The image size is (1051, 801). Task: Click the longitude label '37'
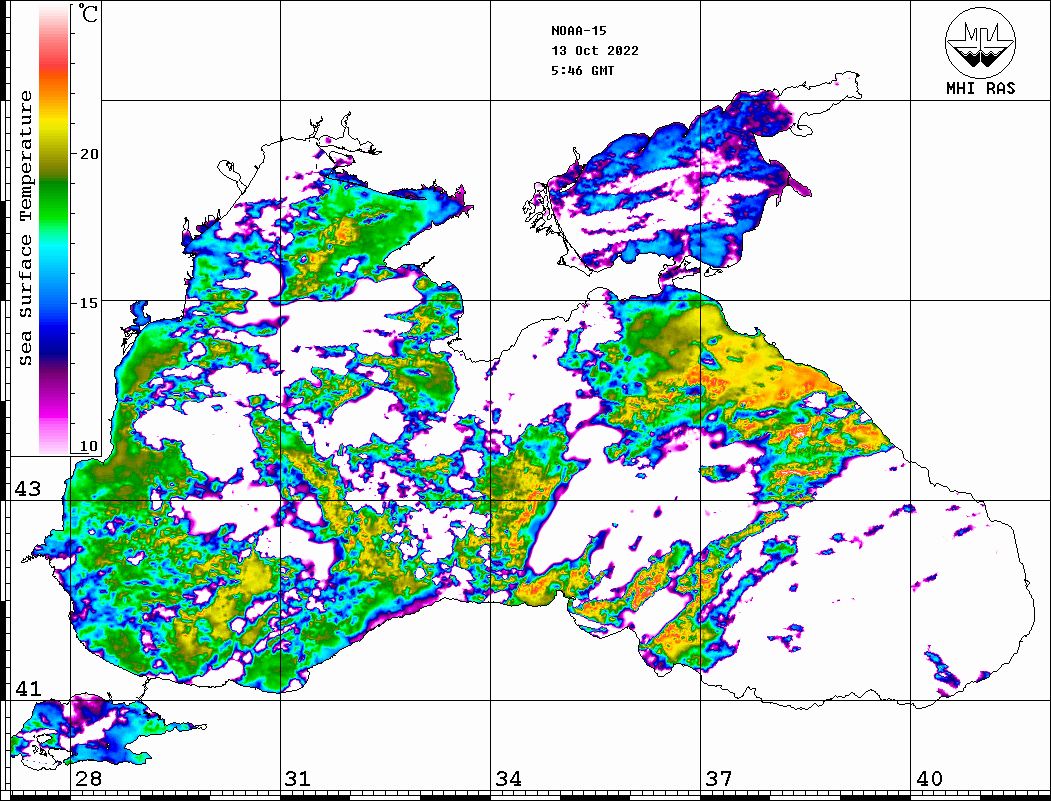[x=719, y=779]
